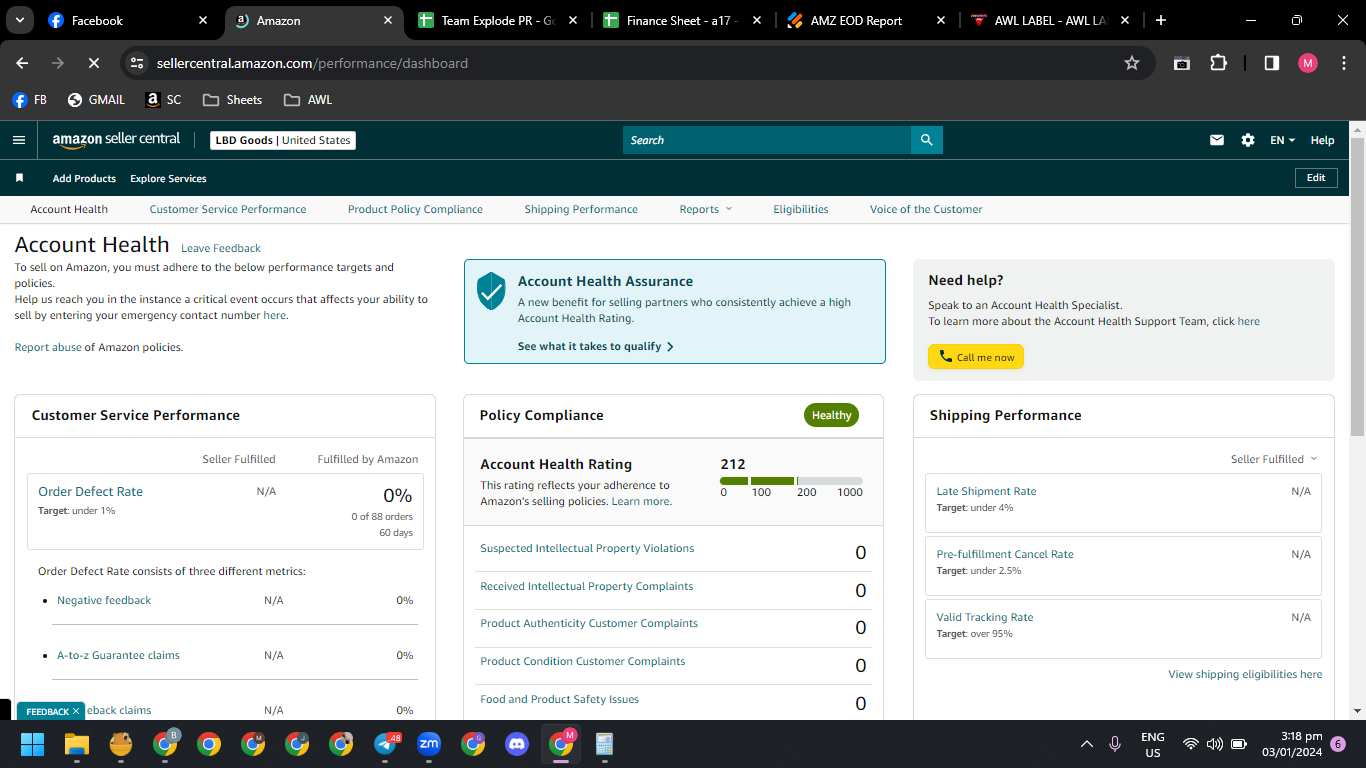The image size is (1366, 768).
Task: Click Explore Services
Action: click(x=168, y=178)
